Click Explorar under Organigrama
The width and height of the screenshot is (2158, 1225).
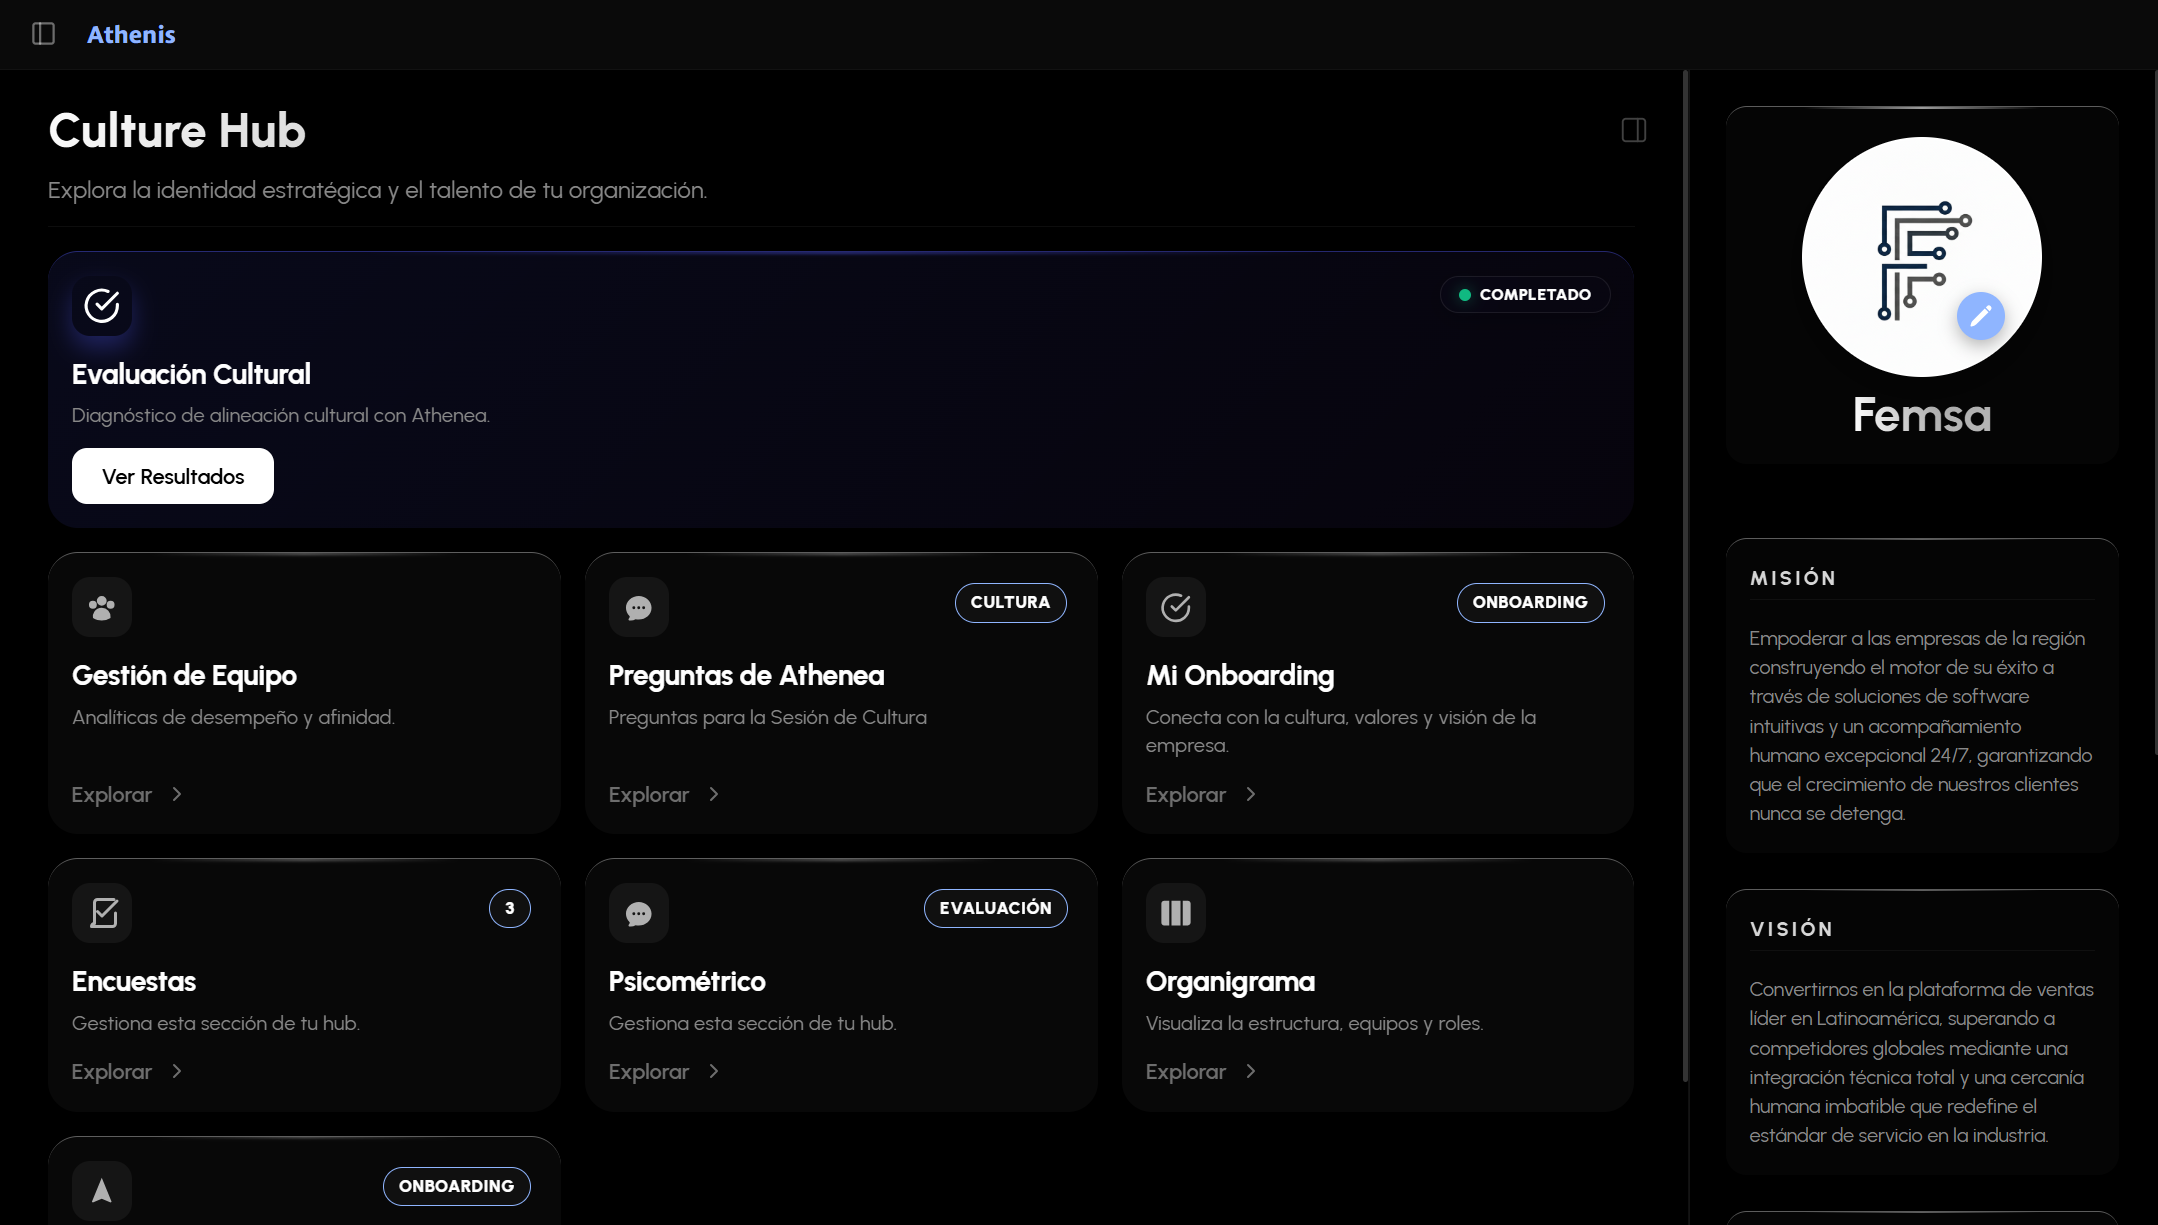coord(1186,1072)
